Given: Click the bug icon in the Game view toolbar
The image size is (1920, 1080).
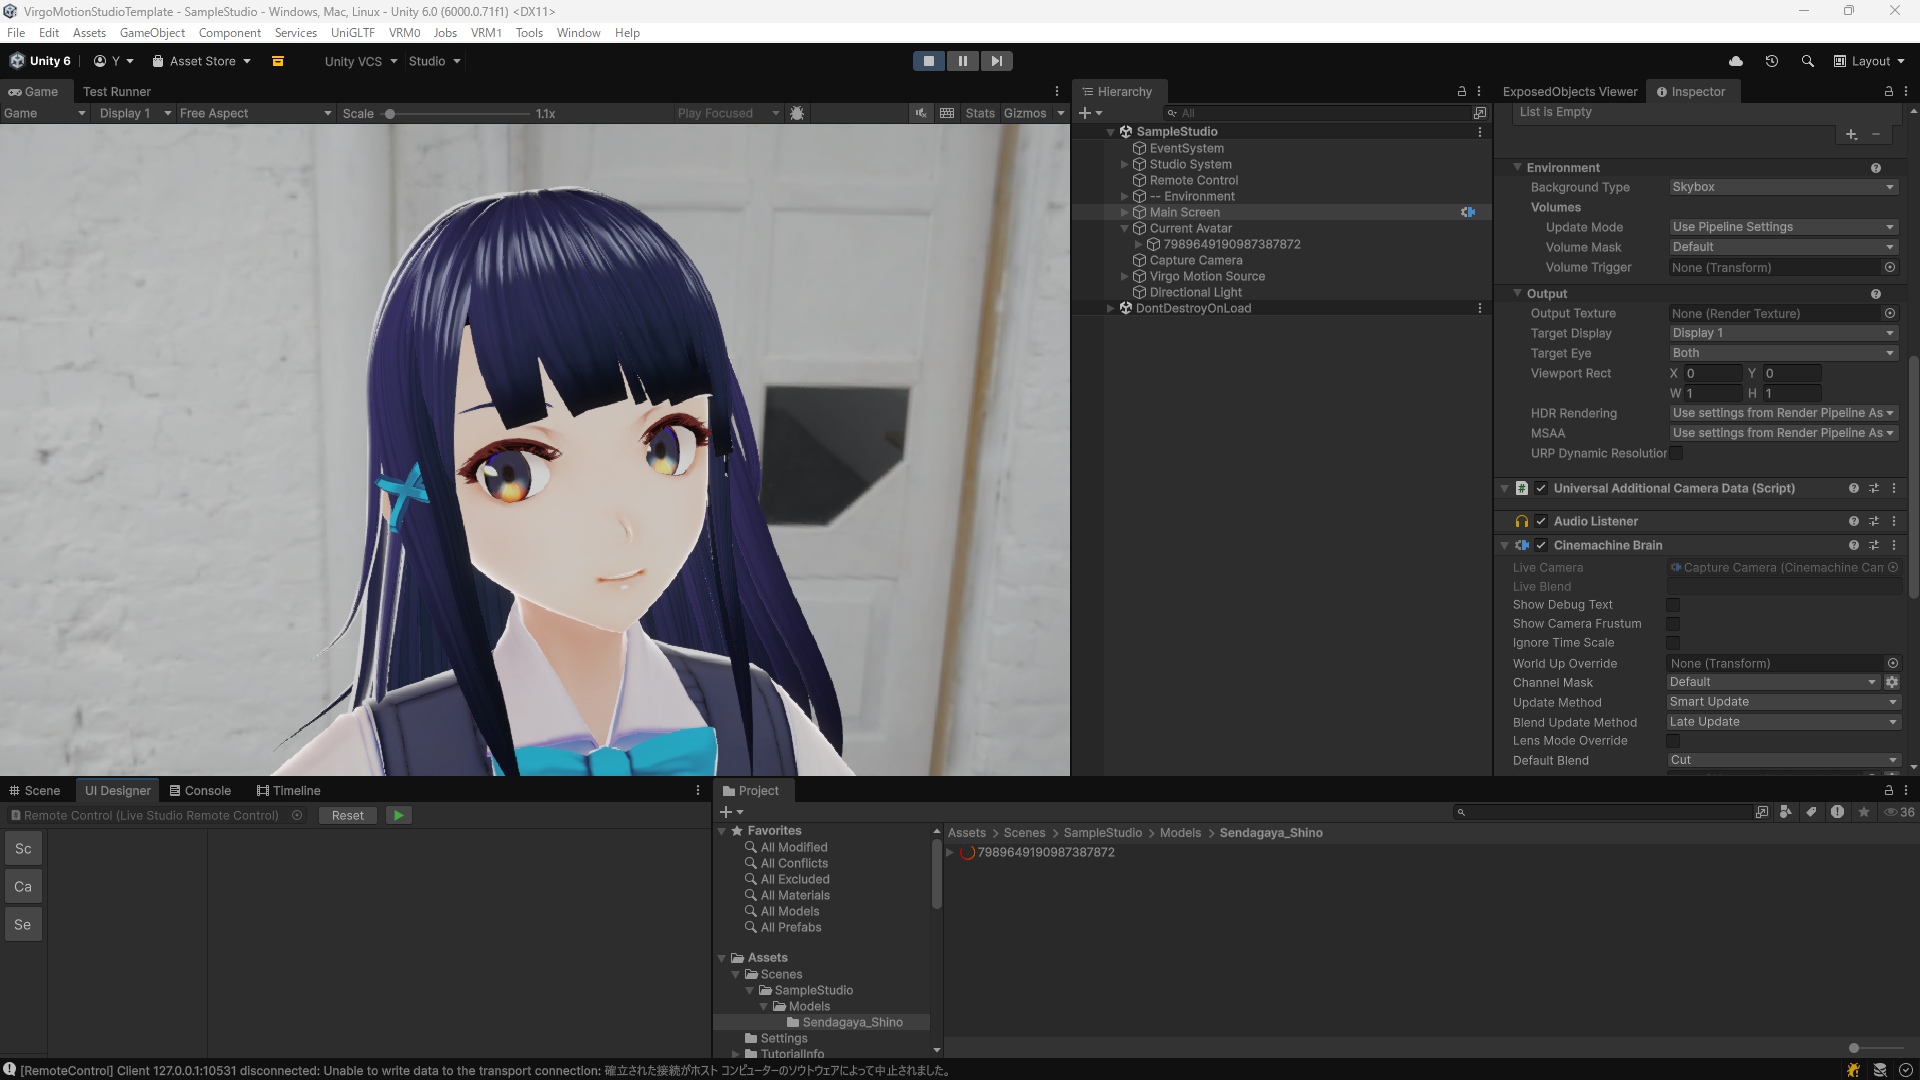Looking at the screenshot, I should [x=797, y=113].
